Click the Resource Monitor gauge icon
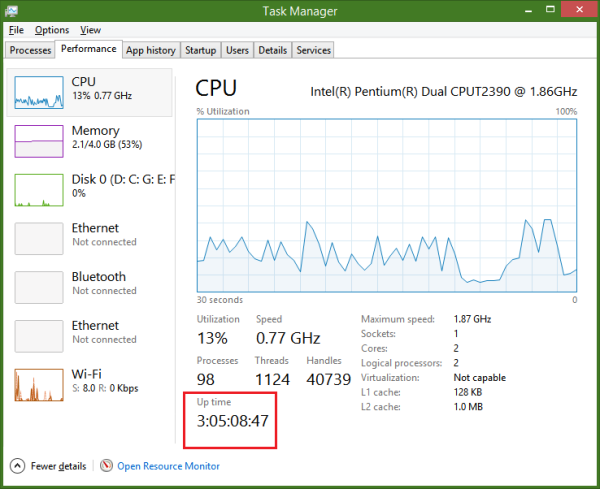Viewport: 600px width, 489px height. [106, 465]
